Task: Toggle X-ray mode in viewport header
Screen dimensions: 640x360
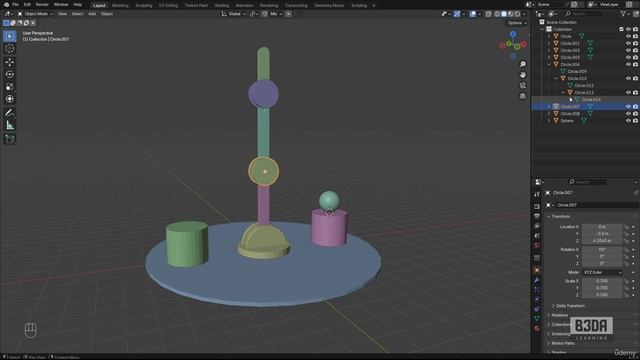Action: 488,14
